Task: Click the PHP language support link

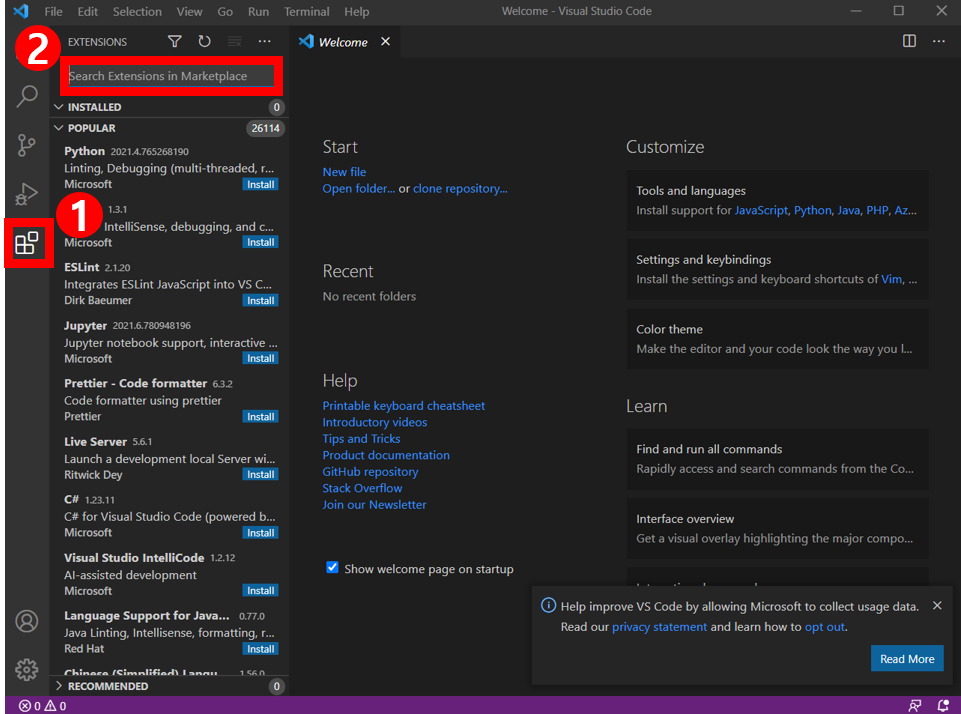Action: coord(877,210)
